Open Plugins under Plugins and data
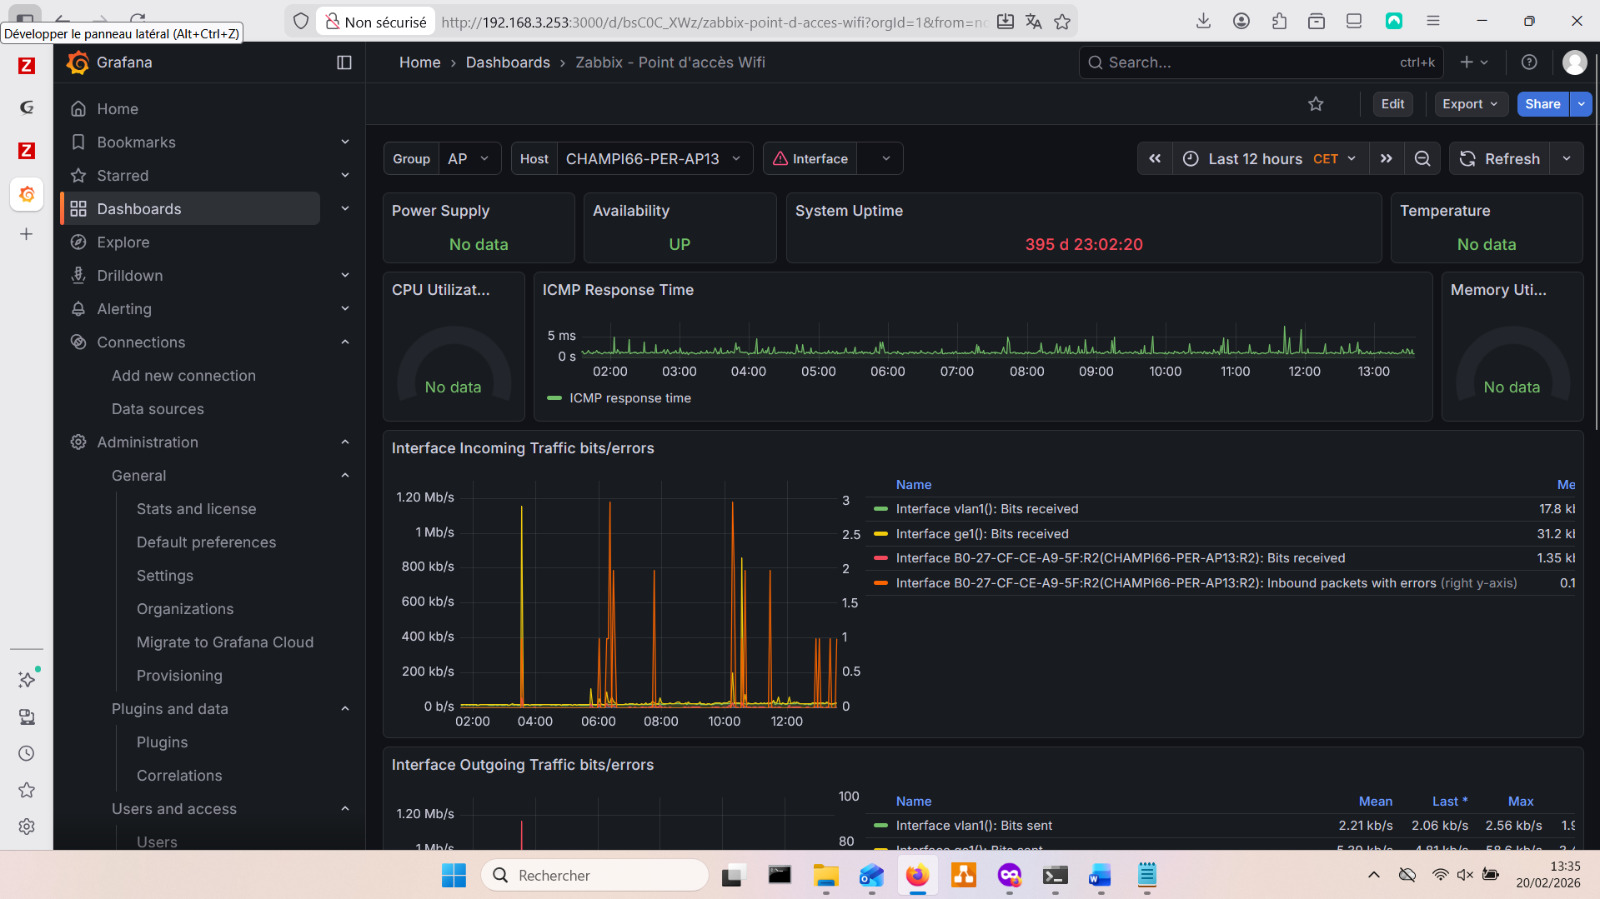Image resolution: width=1600 pixels, height=899 pixels. 163,742
